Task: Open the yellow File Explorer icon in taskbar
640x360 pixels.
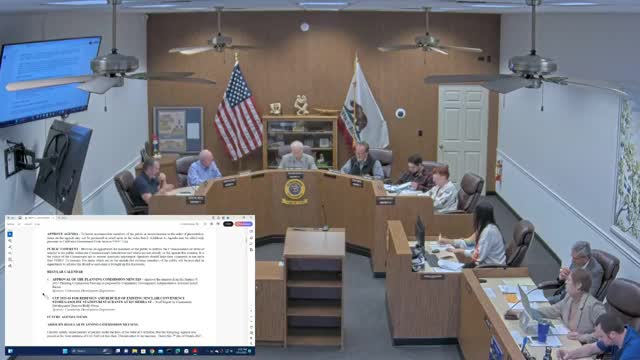Action: pyautogui.click(x=134, y=351)
